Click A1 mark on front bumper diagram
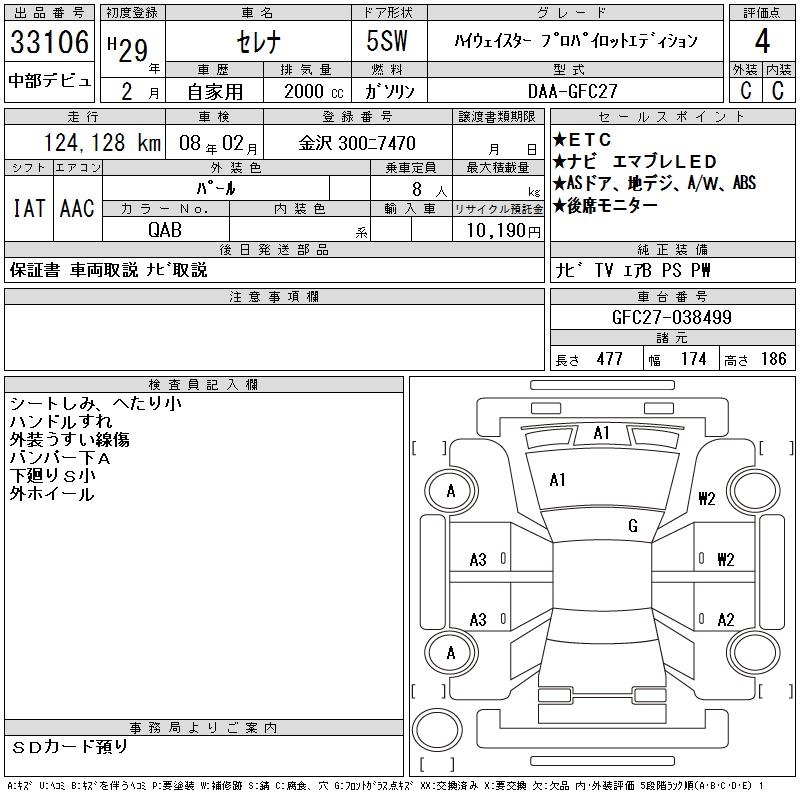Viewport: 800px width, 800px height. [602, 433]
